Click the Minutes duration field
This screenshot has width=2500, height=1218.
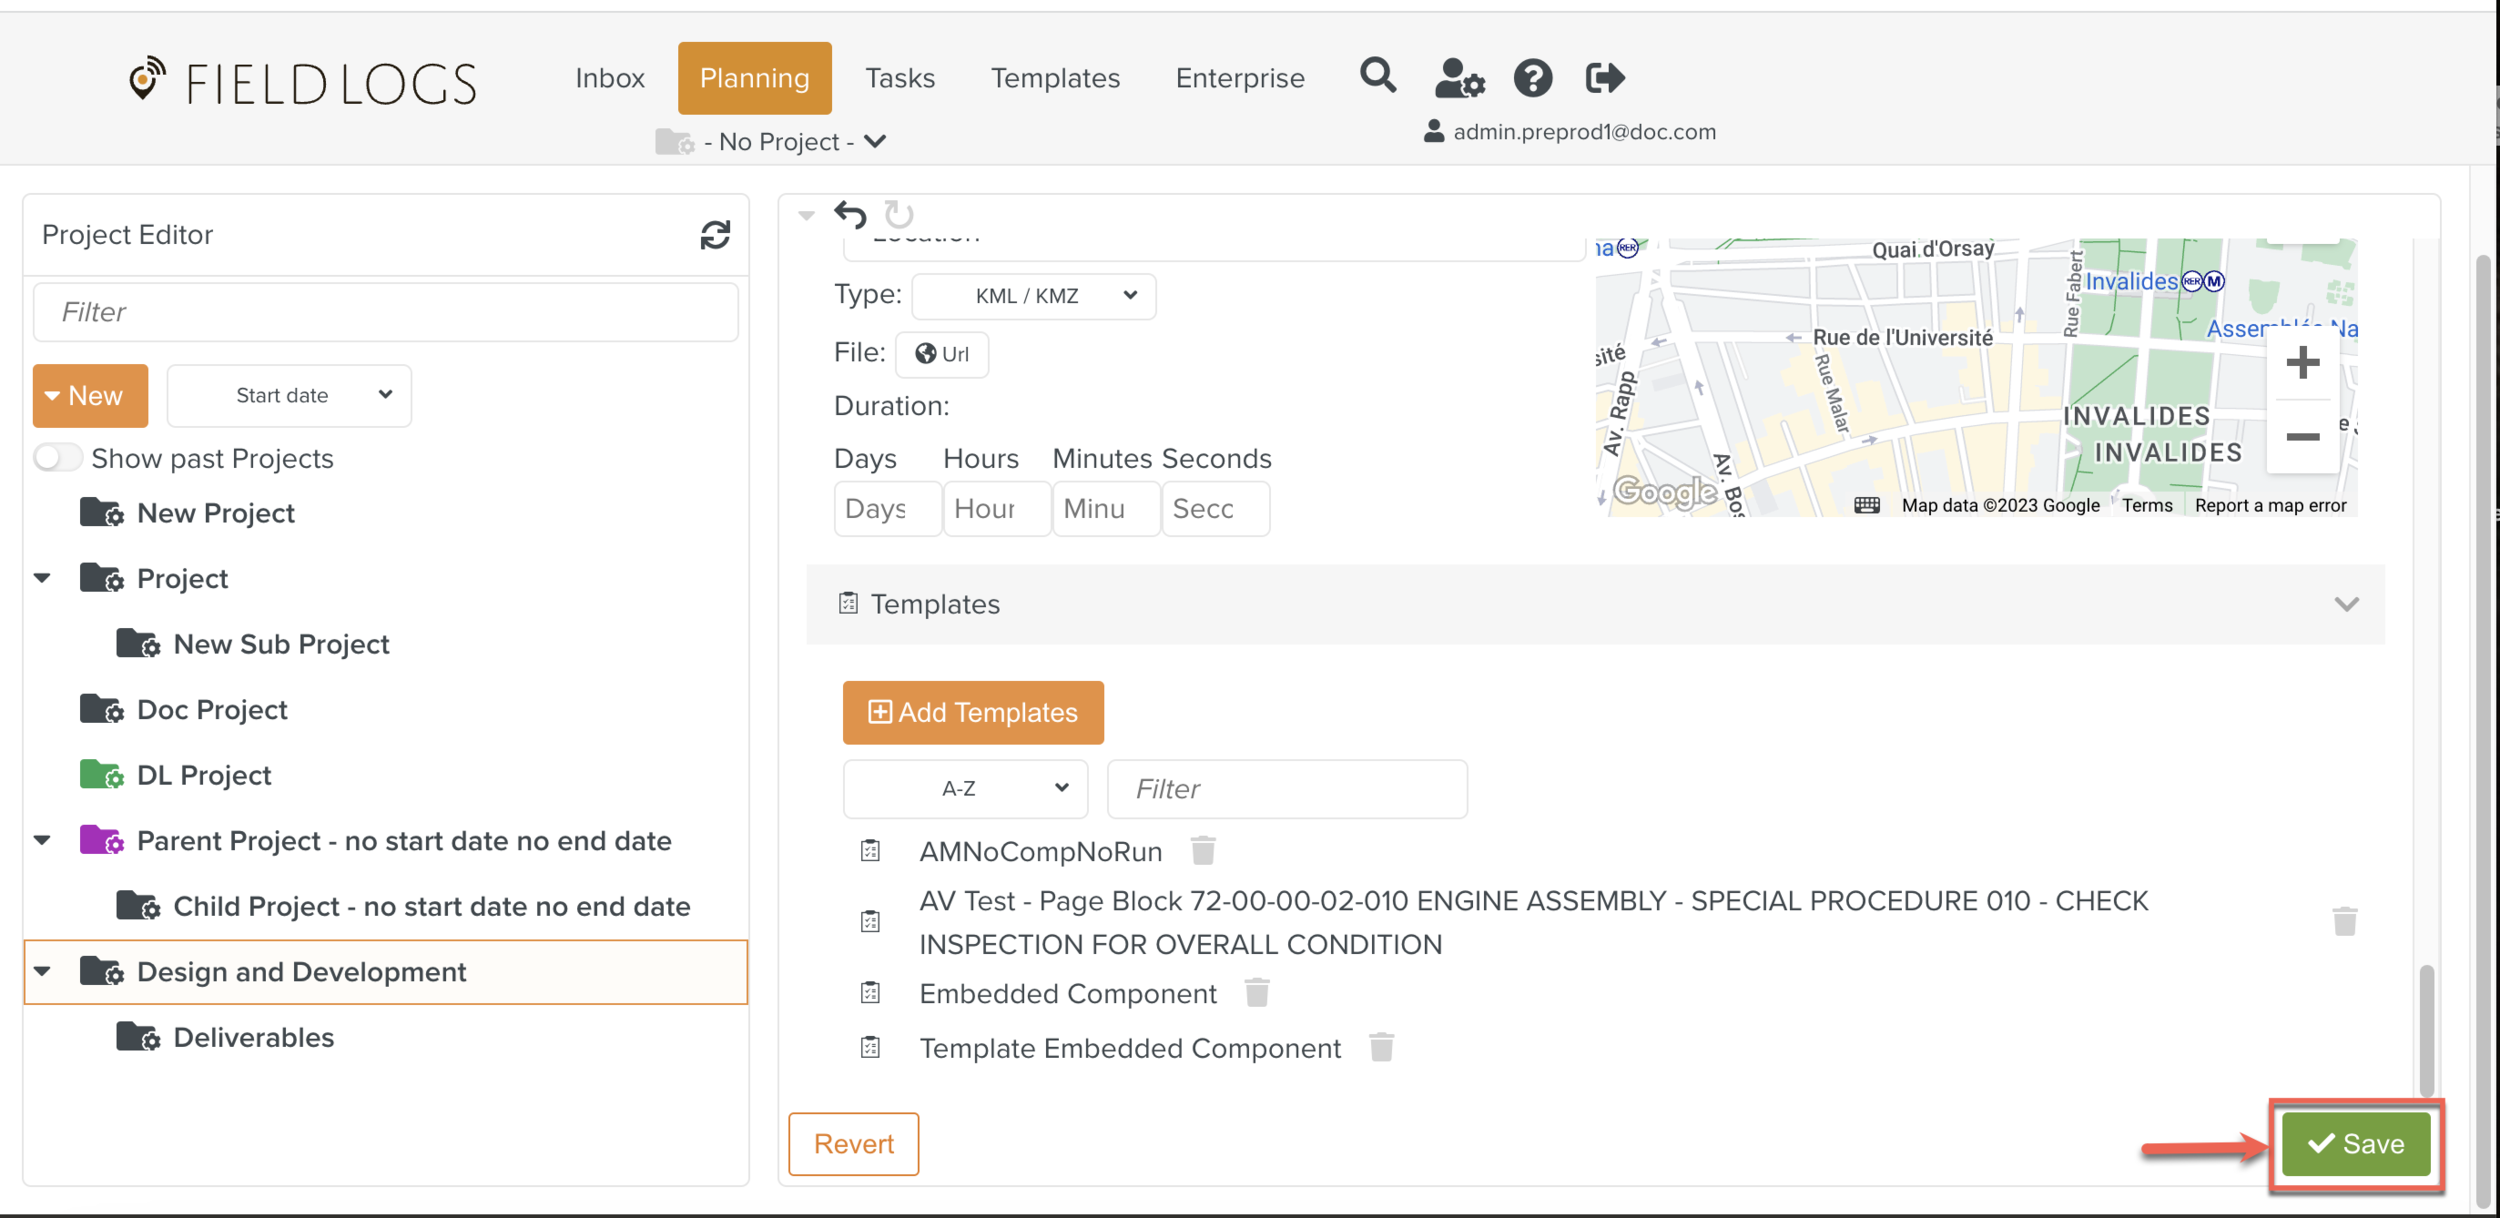pos(1105,508)
